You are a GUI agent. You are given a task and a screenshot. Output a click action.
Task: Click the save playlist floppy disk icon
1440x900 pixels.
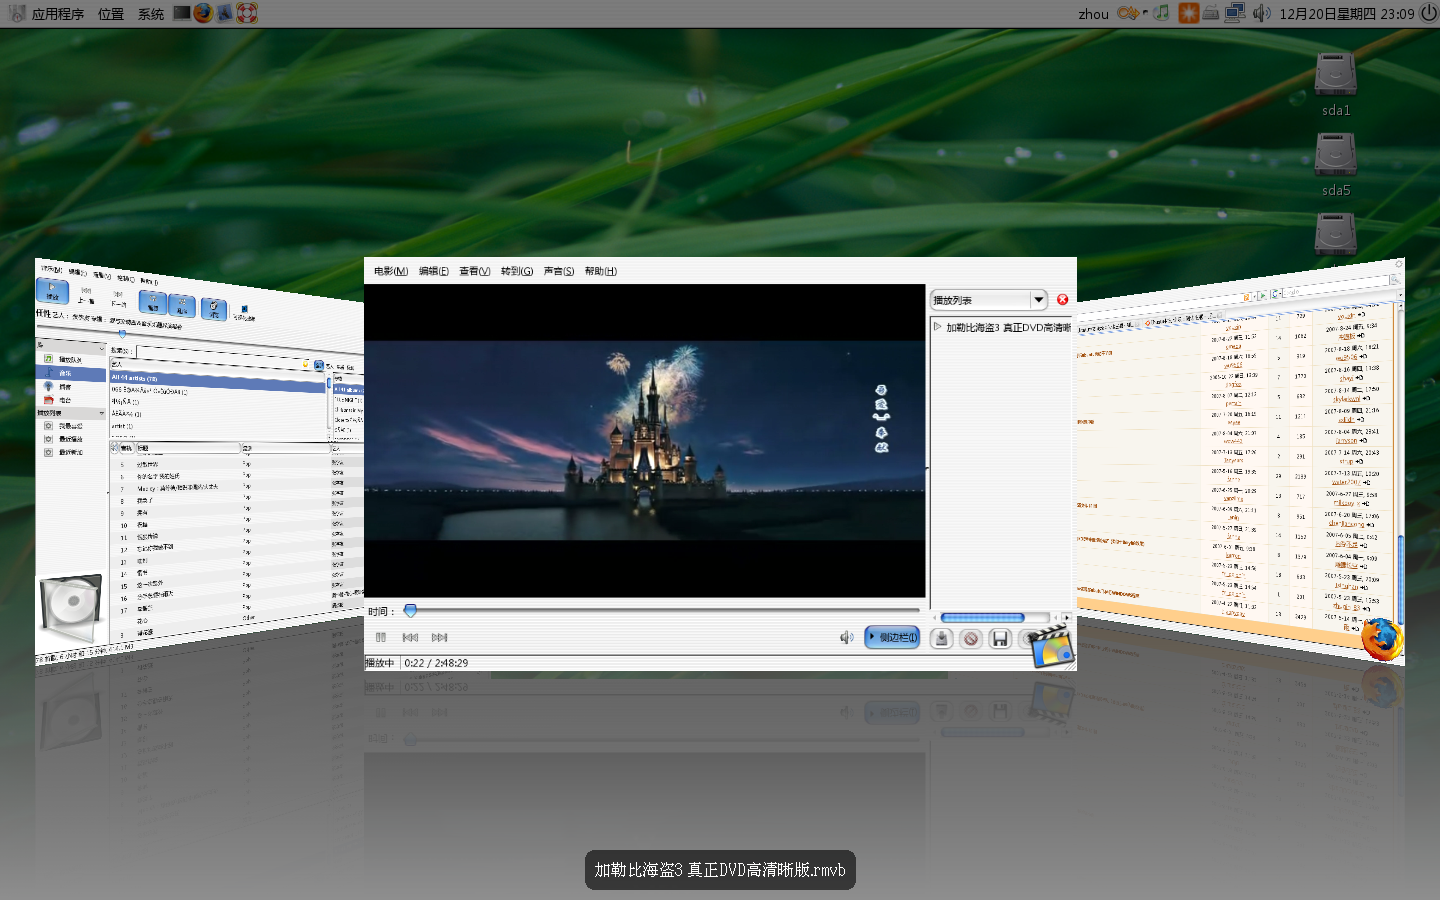coord(999,638)
